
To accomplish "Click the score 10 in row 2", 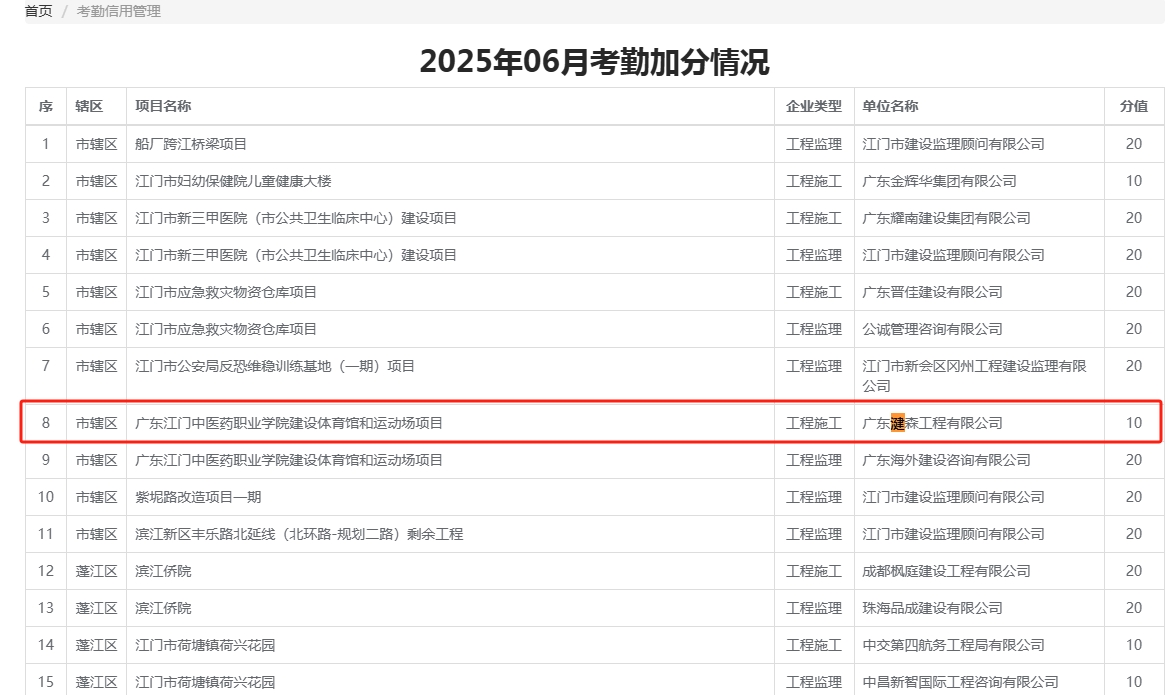I will pos(1134,181).
